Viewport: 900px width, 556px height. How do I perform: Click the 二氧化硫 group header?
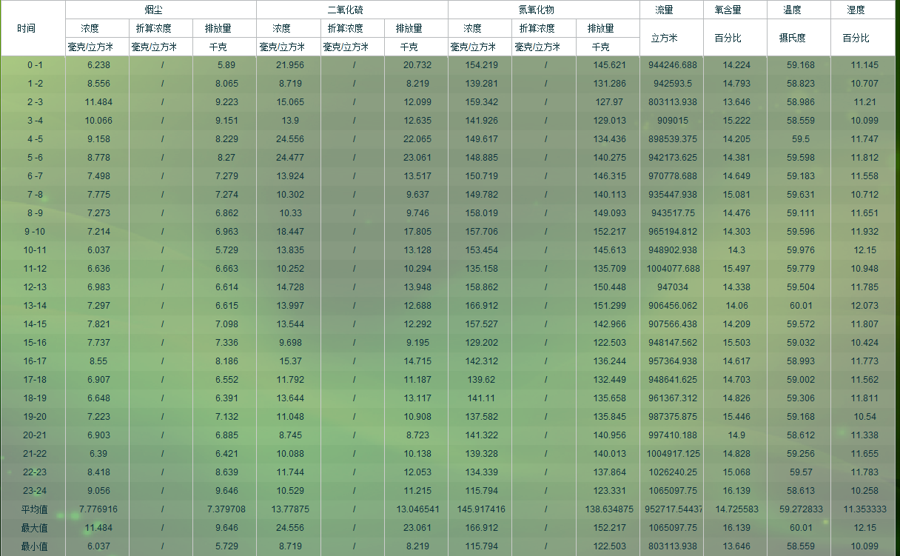pos(352,9)
